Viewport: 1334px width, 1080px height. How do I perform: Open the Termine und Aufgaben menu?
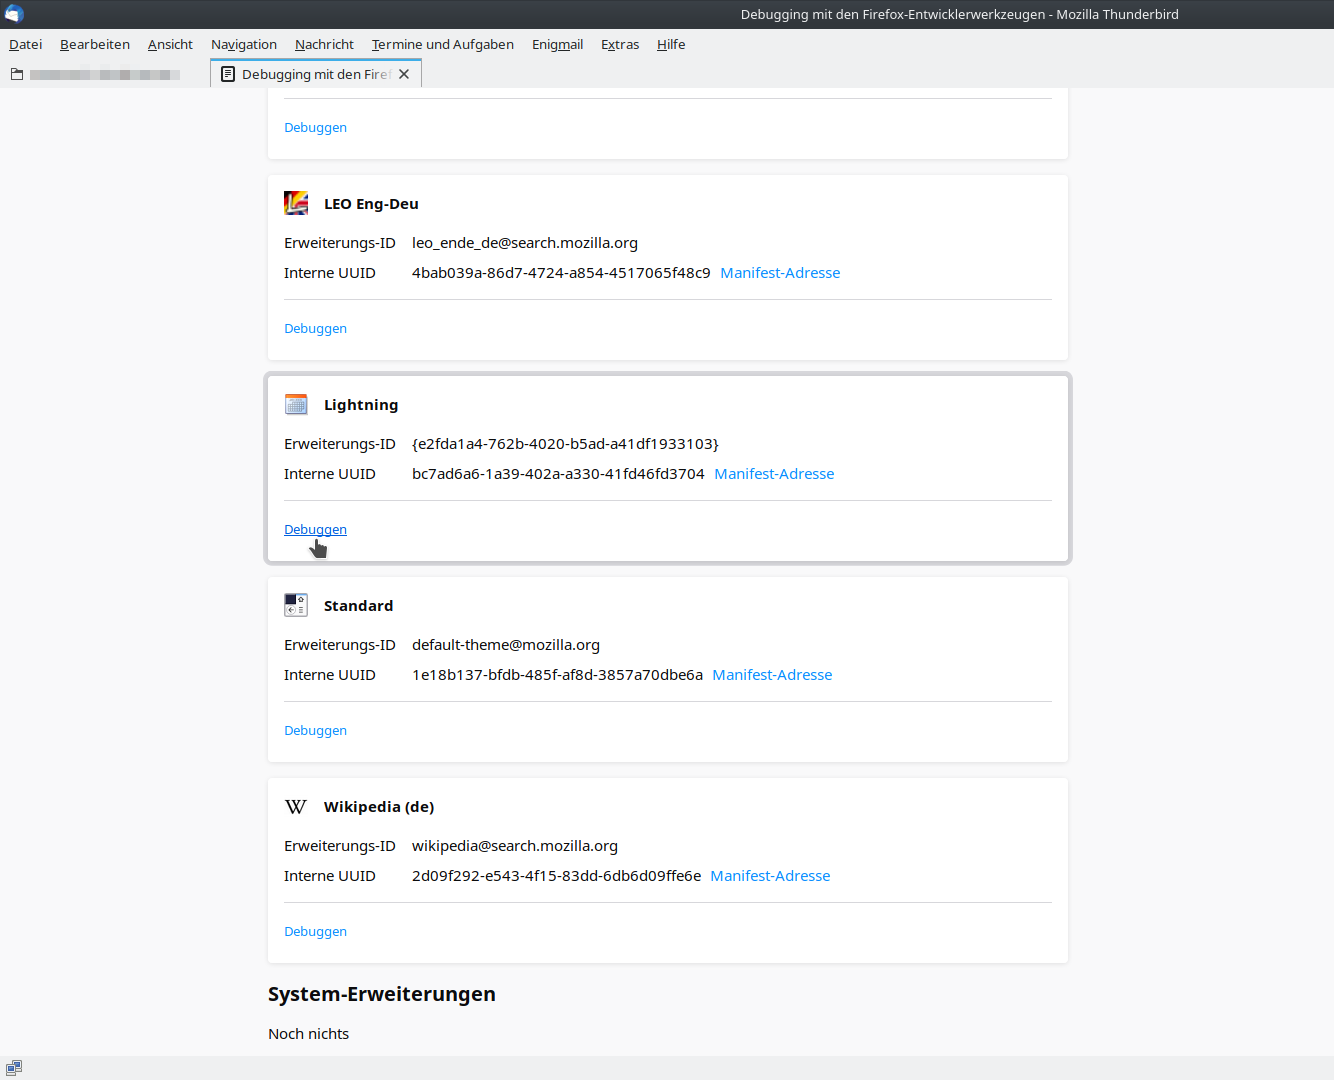442,44
